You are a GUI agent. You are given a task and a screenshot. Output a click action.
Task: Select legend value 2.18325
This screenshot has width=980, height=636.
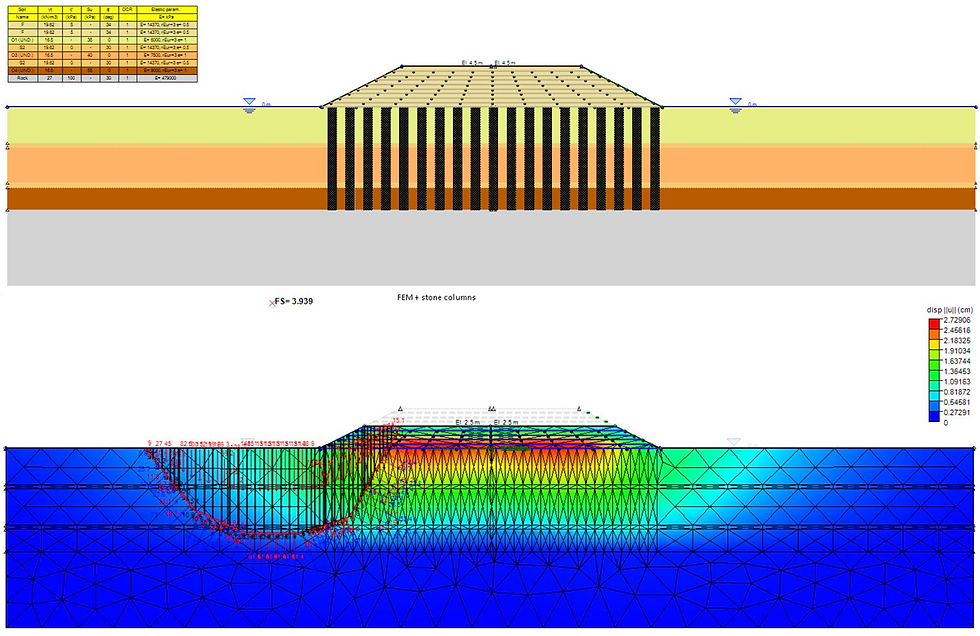tap(957, 340)
